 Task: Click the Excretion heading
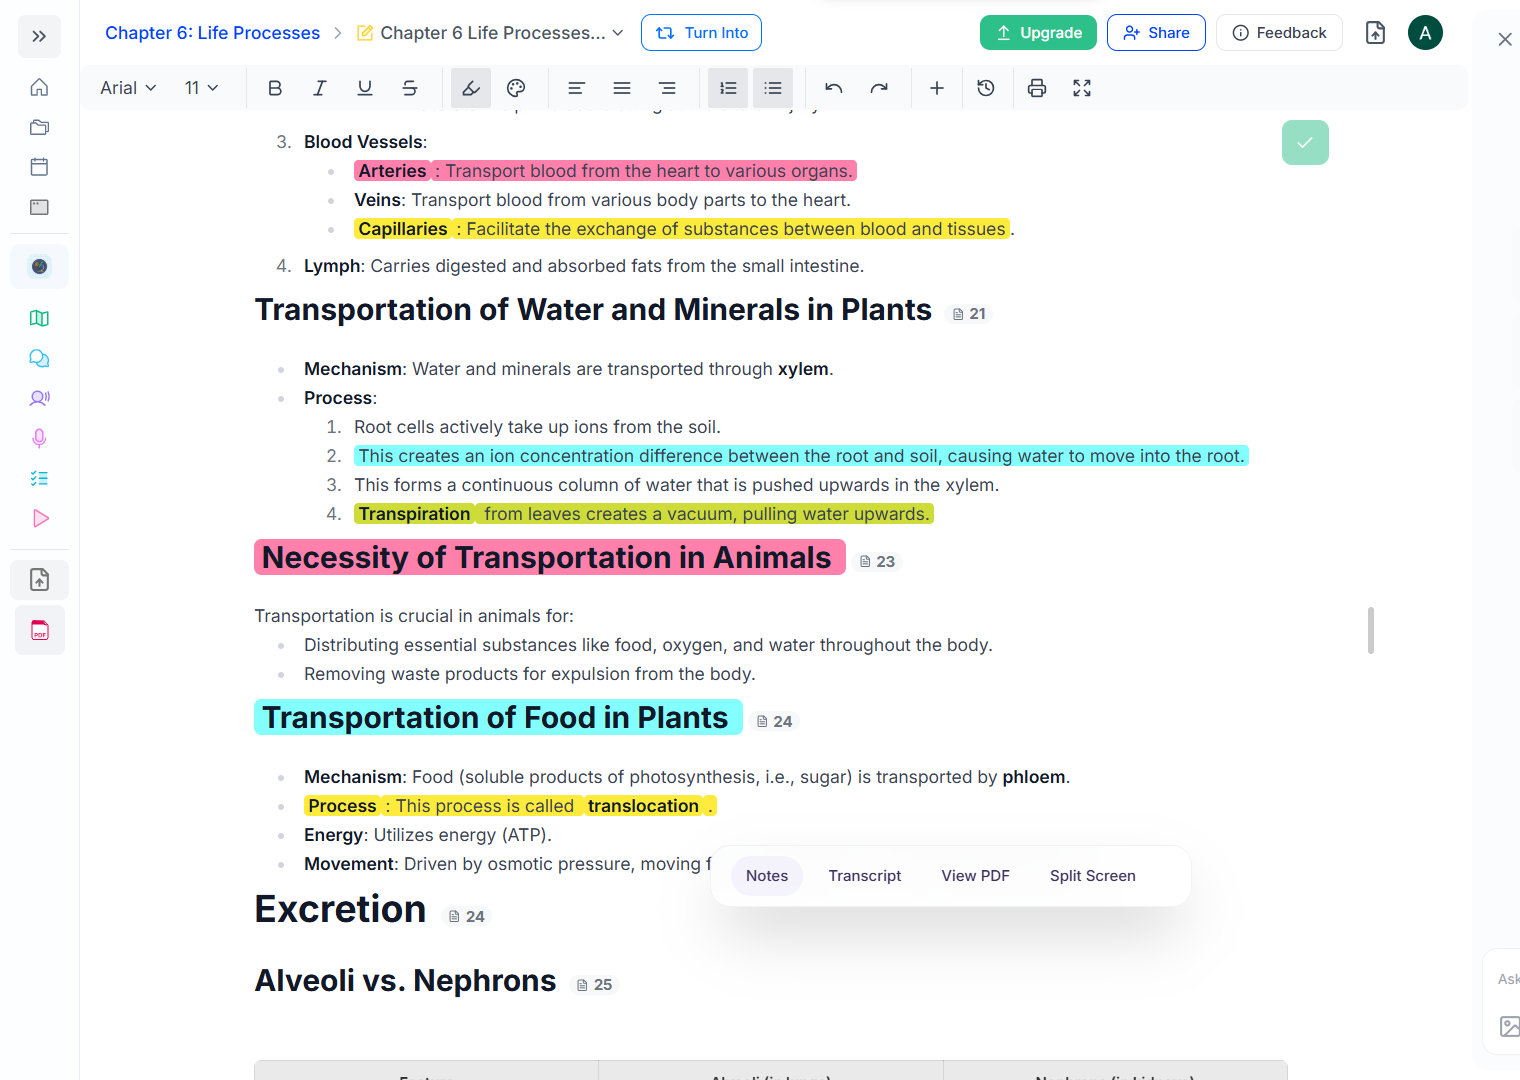340,909
